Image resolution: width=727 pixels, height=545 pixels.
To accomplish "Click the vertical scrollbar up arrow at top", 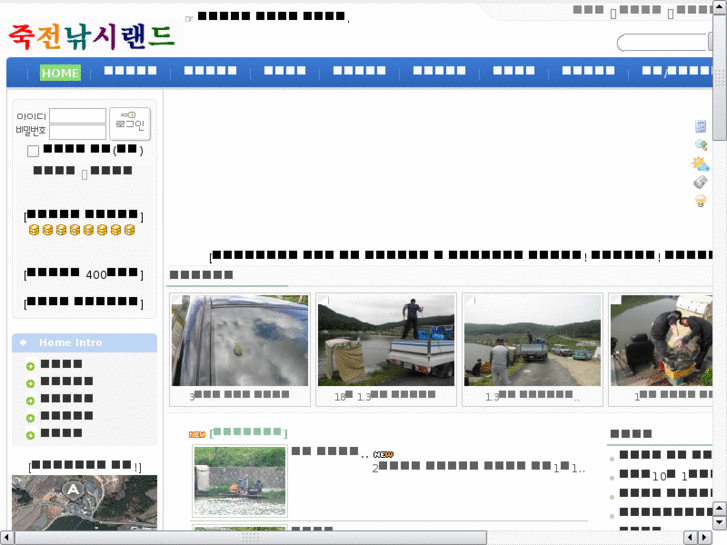I will 720,6.
